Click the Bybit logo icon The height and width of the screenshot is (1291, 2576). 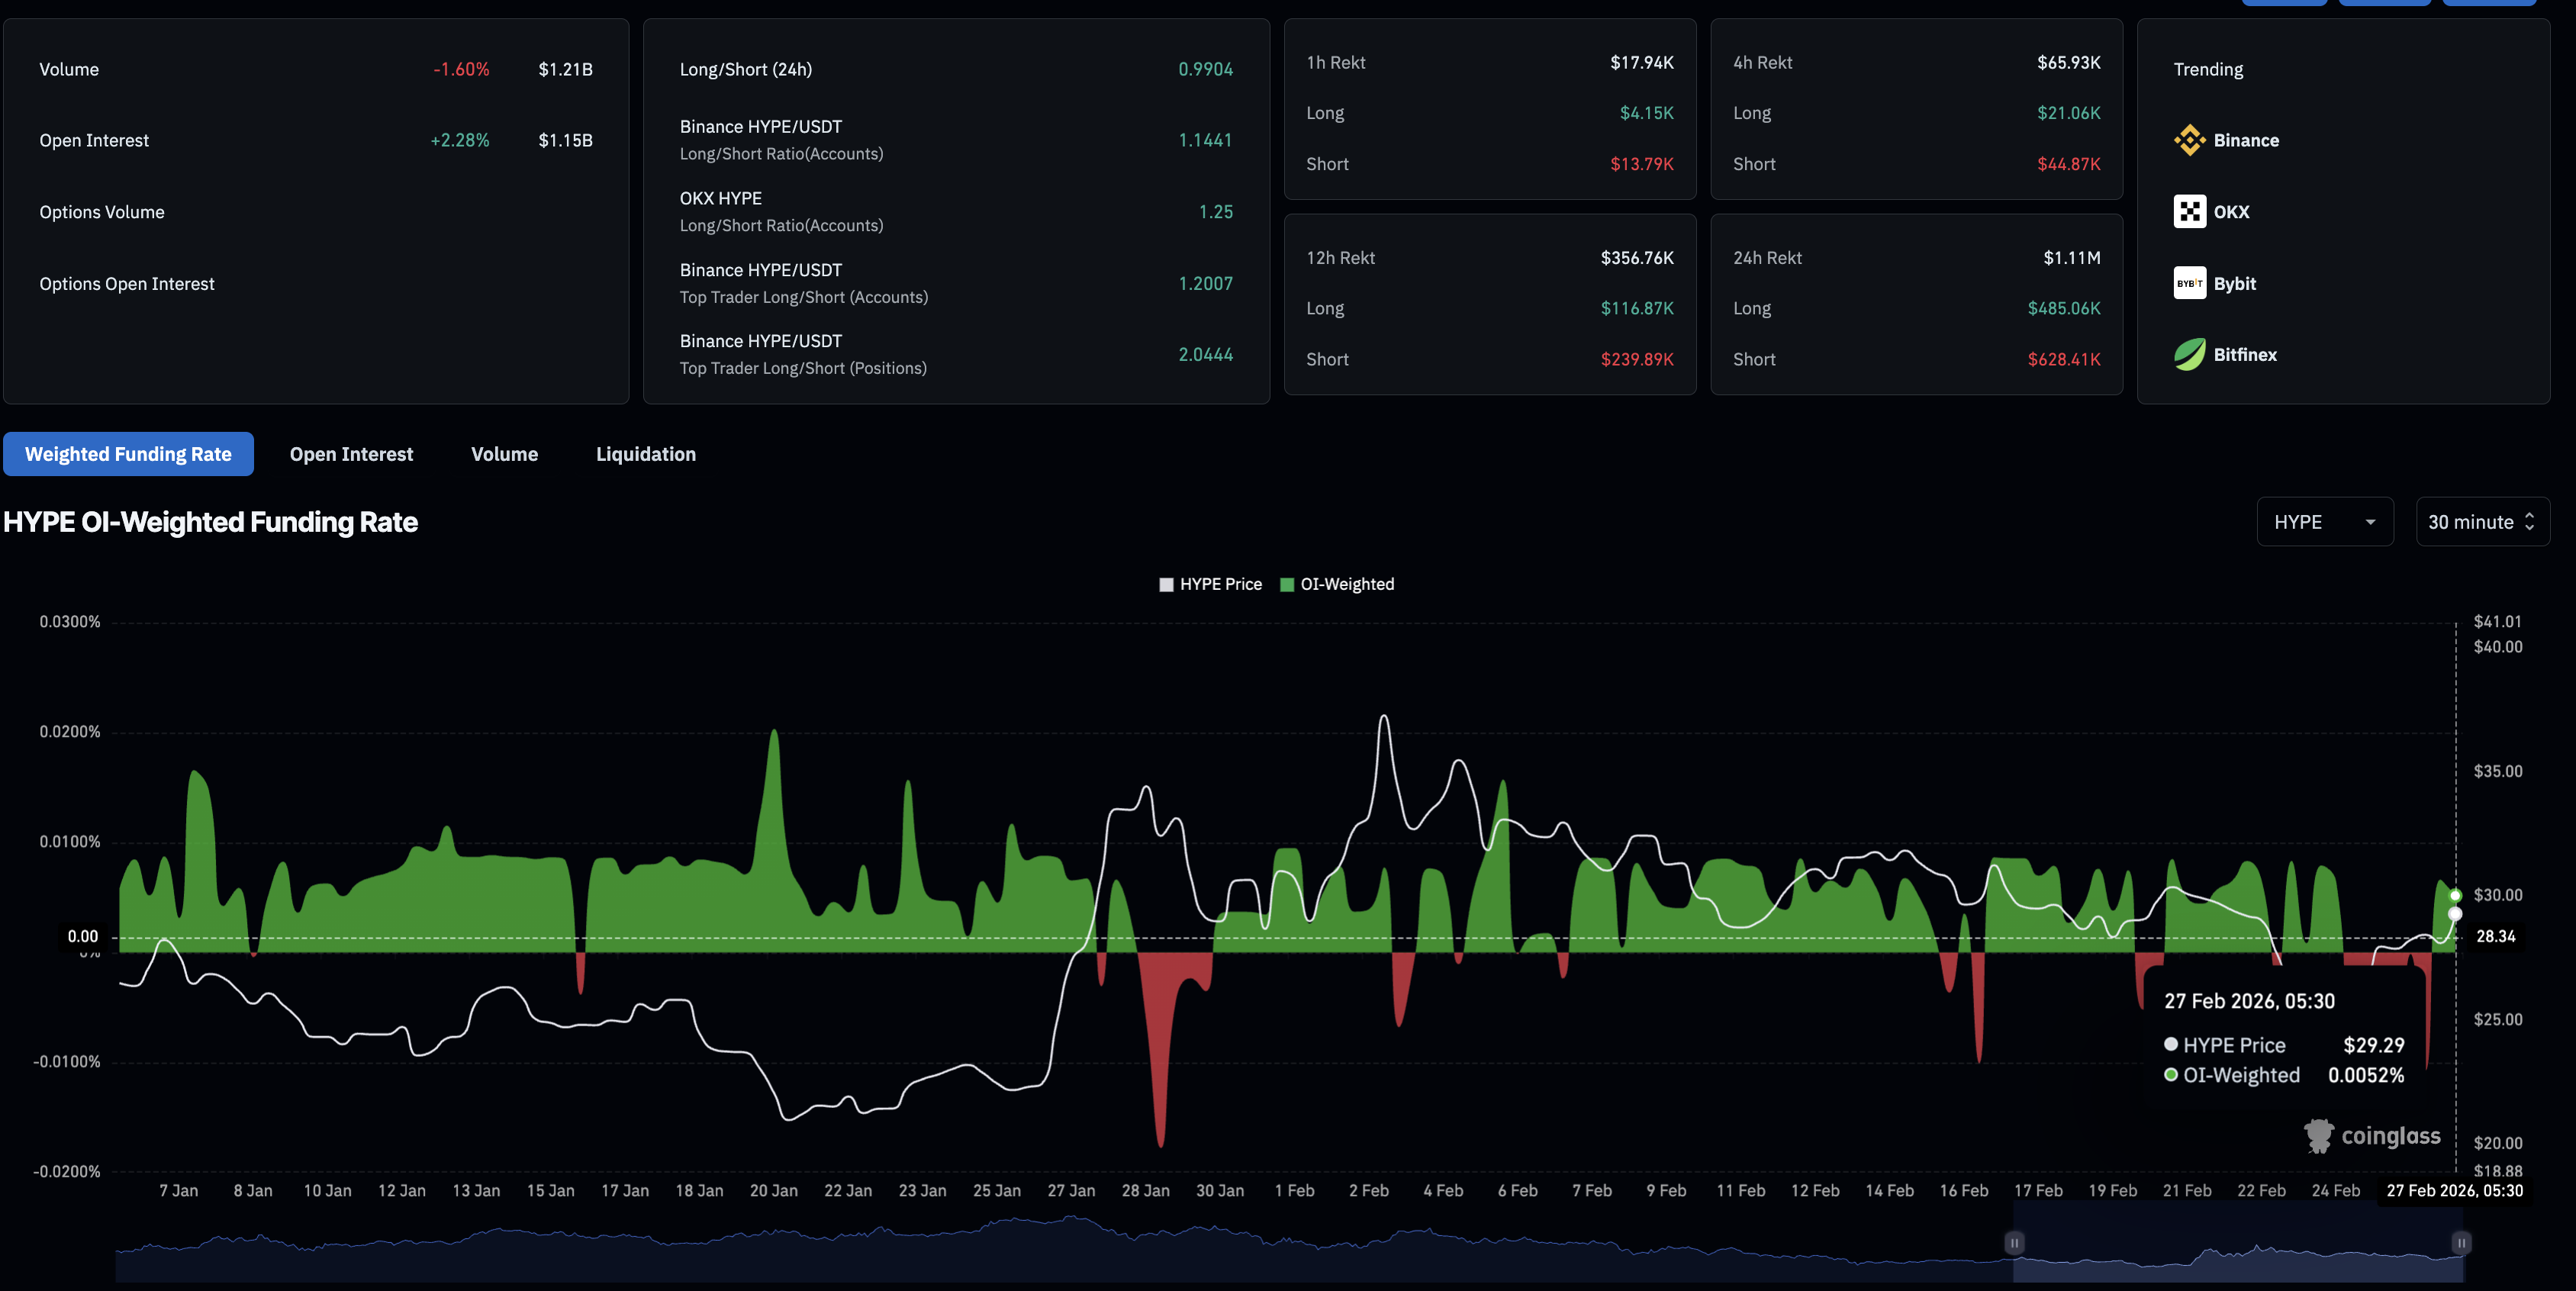(2189, 283)
